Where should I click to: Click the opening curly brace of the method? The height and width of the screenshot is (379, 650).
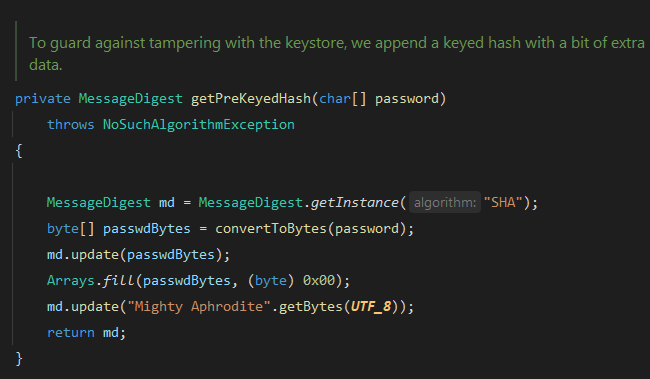click(x=19, y=151)
